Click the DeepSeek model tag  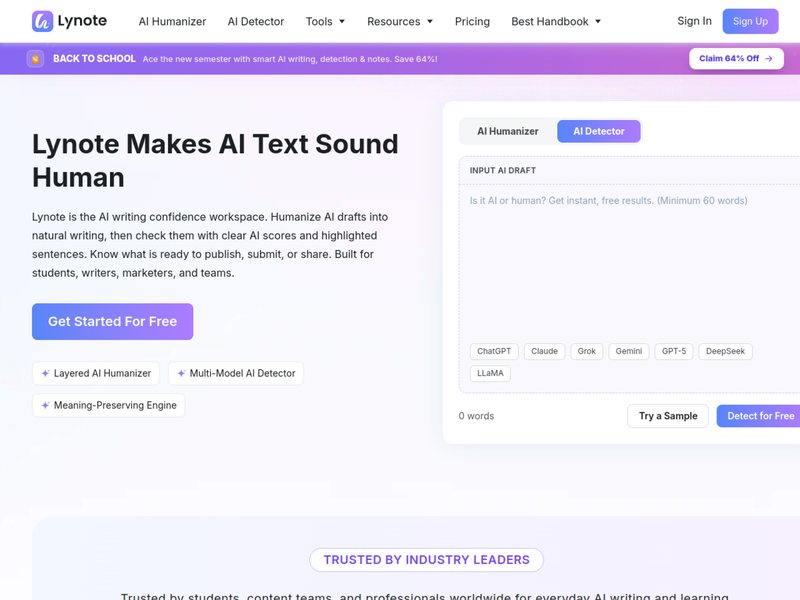tap(725, 351)
